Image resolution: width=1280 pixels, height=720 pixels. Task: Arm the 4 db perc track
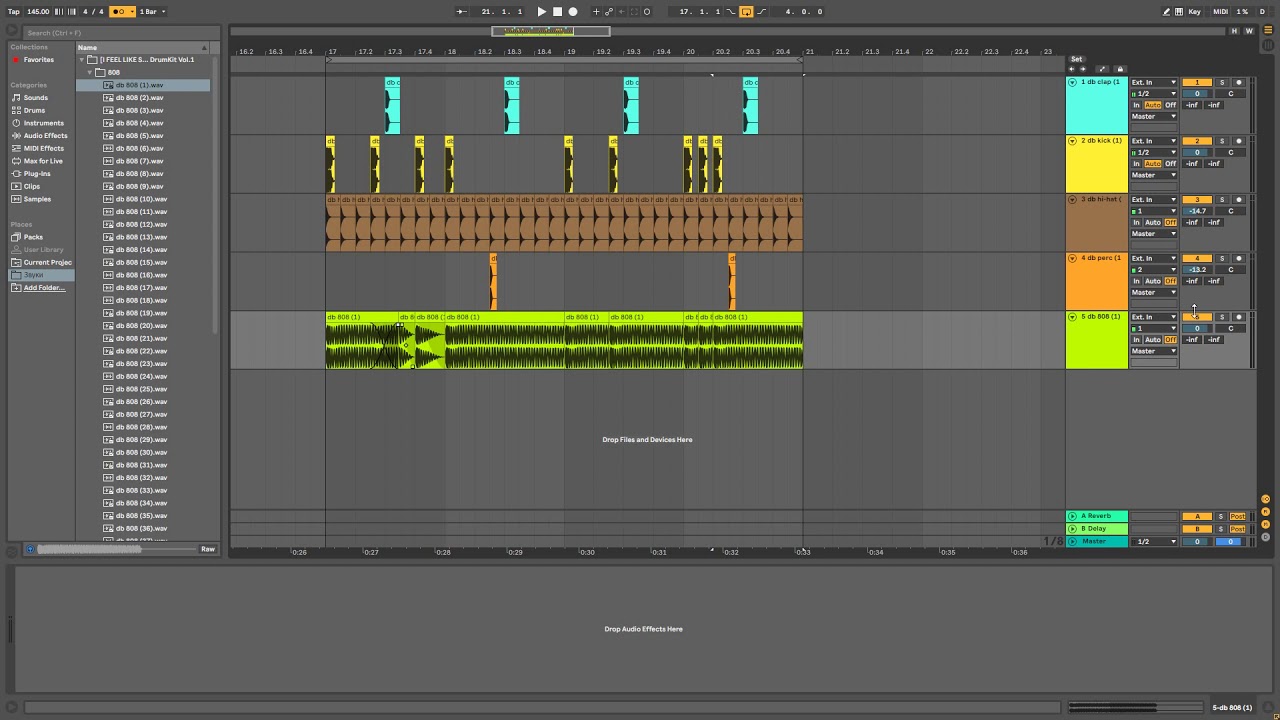pyautogui.click(x=1238, y=258)
